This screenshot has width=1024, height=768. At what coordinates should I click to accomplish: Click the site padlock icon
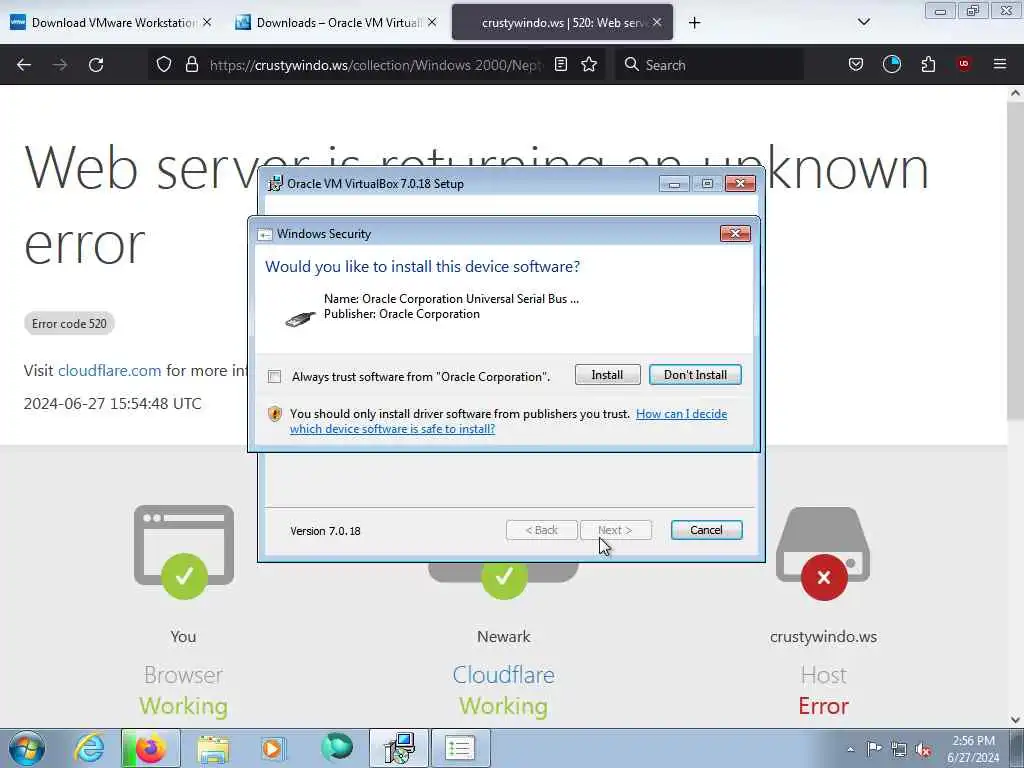point(191,65)
